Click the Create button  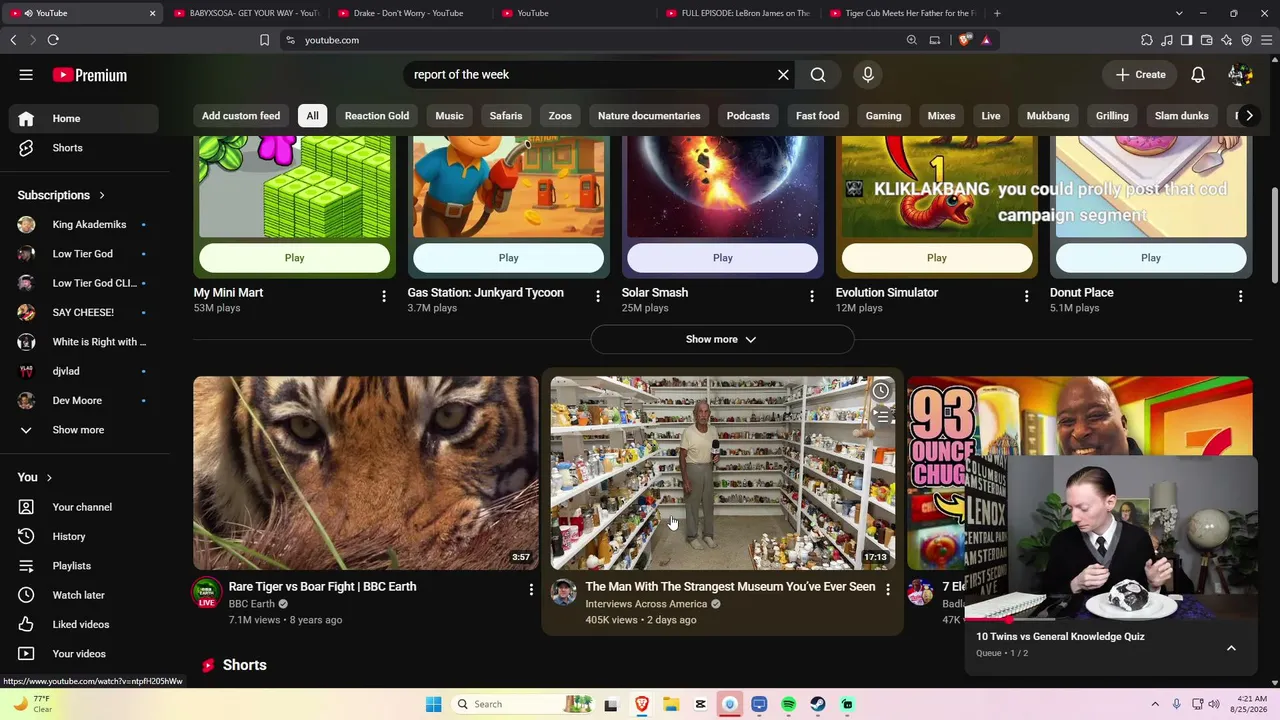click(x=1140, y=75)
